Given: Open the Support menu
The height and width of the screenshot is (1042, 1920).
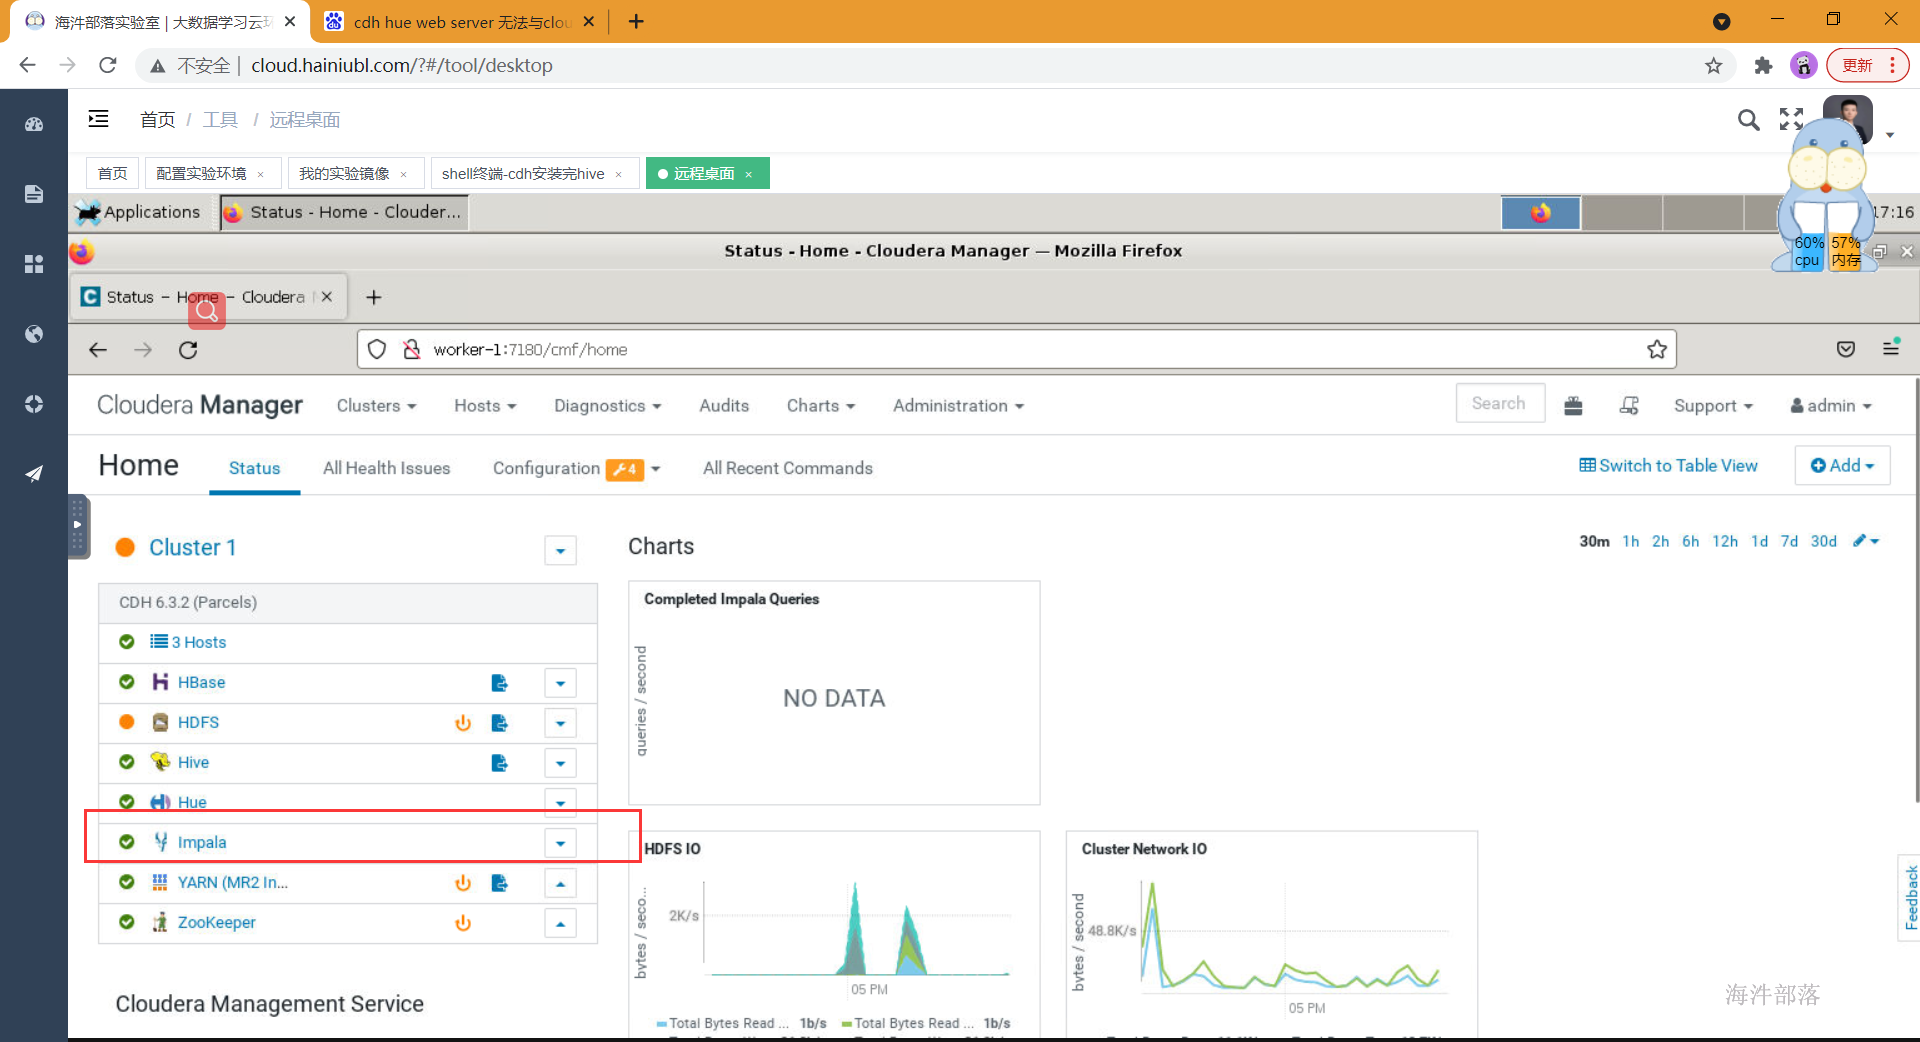Looking at the screenshot, I should click(x=1713, y=405).
